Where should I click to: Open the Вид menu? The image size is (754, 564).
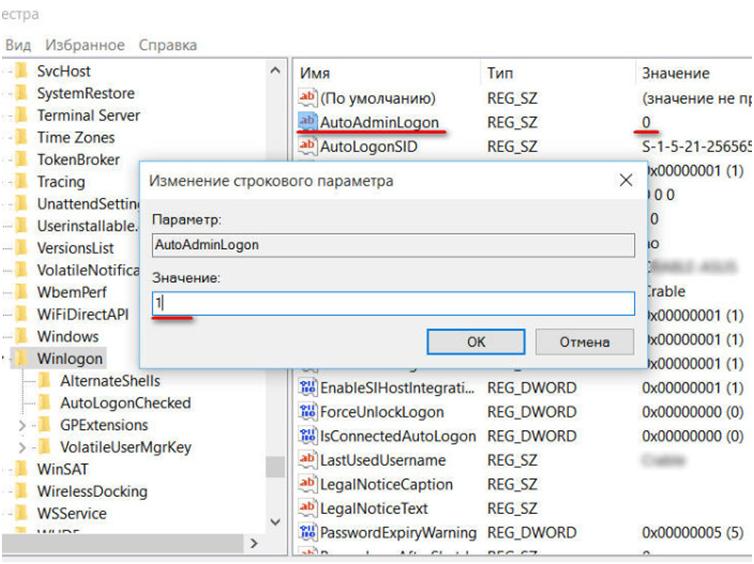tap(18, 45)
